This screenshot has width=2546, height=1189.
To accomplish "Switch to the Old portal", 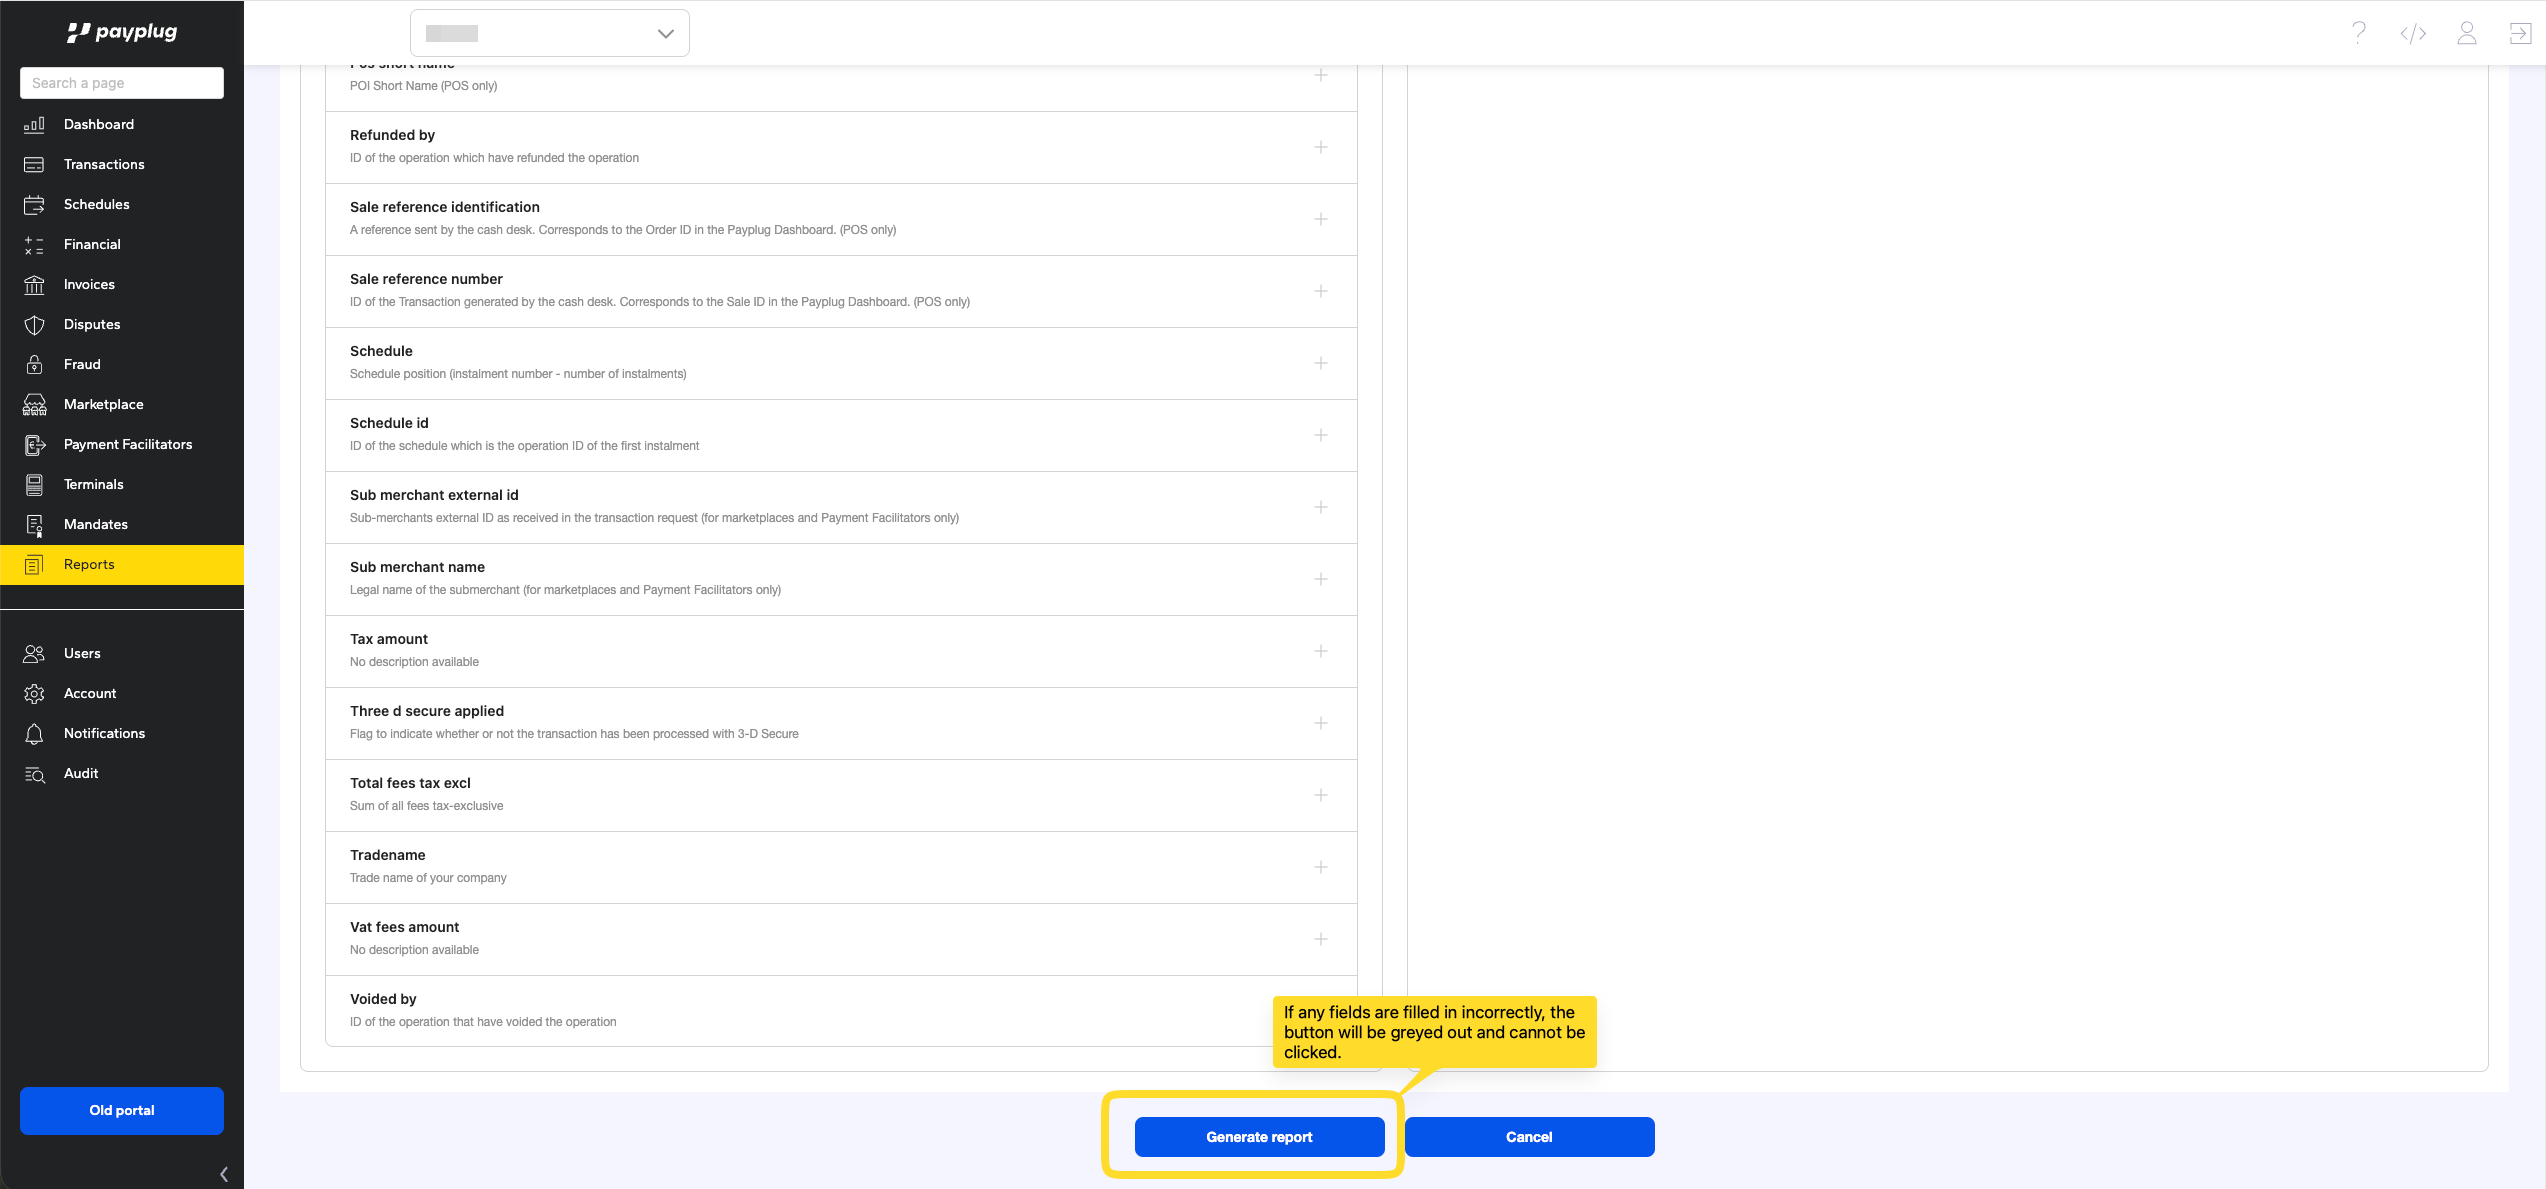I will pyautogui.click(x=122, y=1110).
